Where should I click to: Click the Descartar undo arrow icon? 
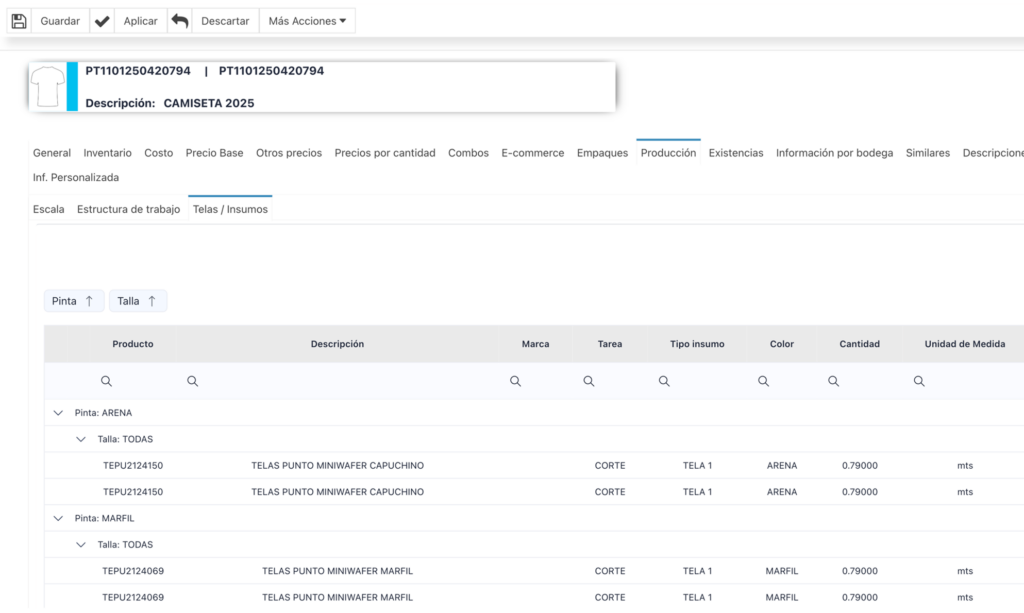180,21
